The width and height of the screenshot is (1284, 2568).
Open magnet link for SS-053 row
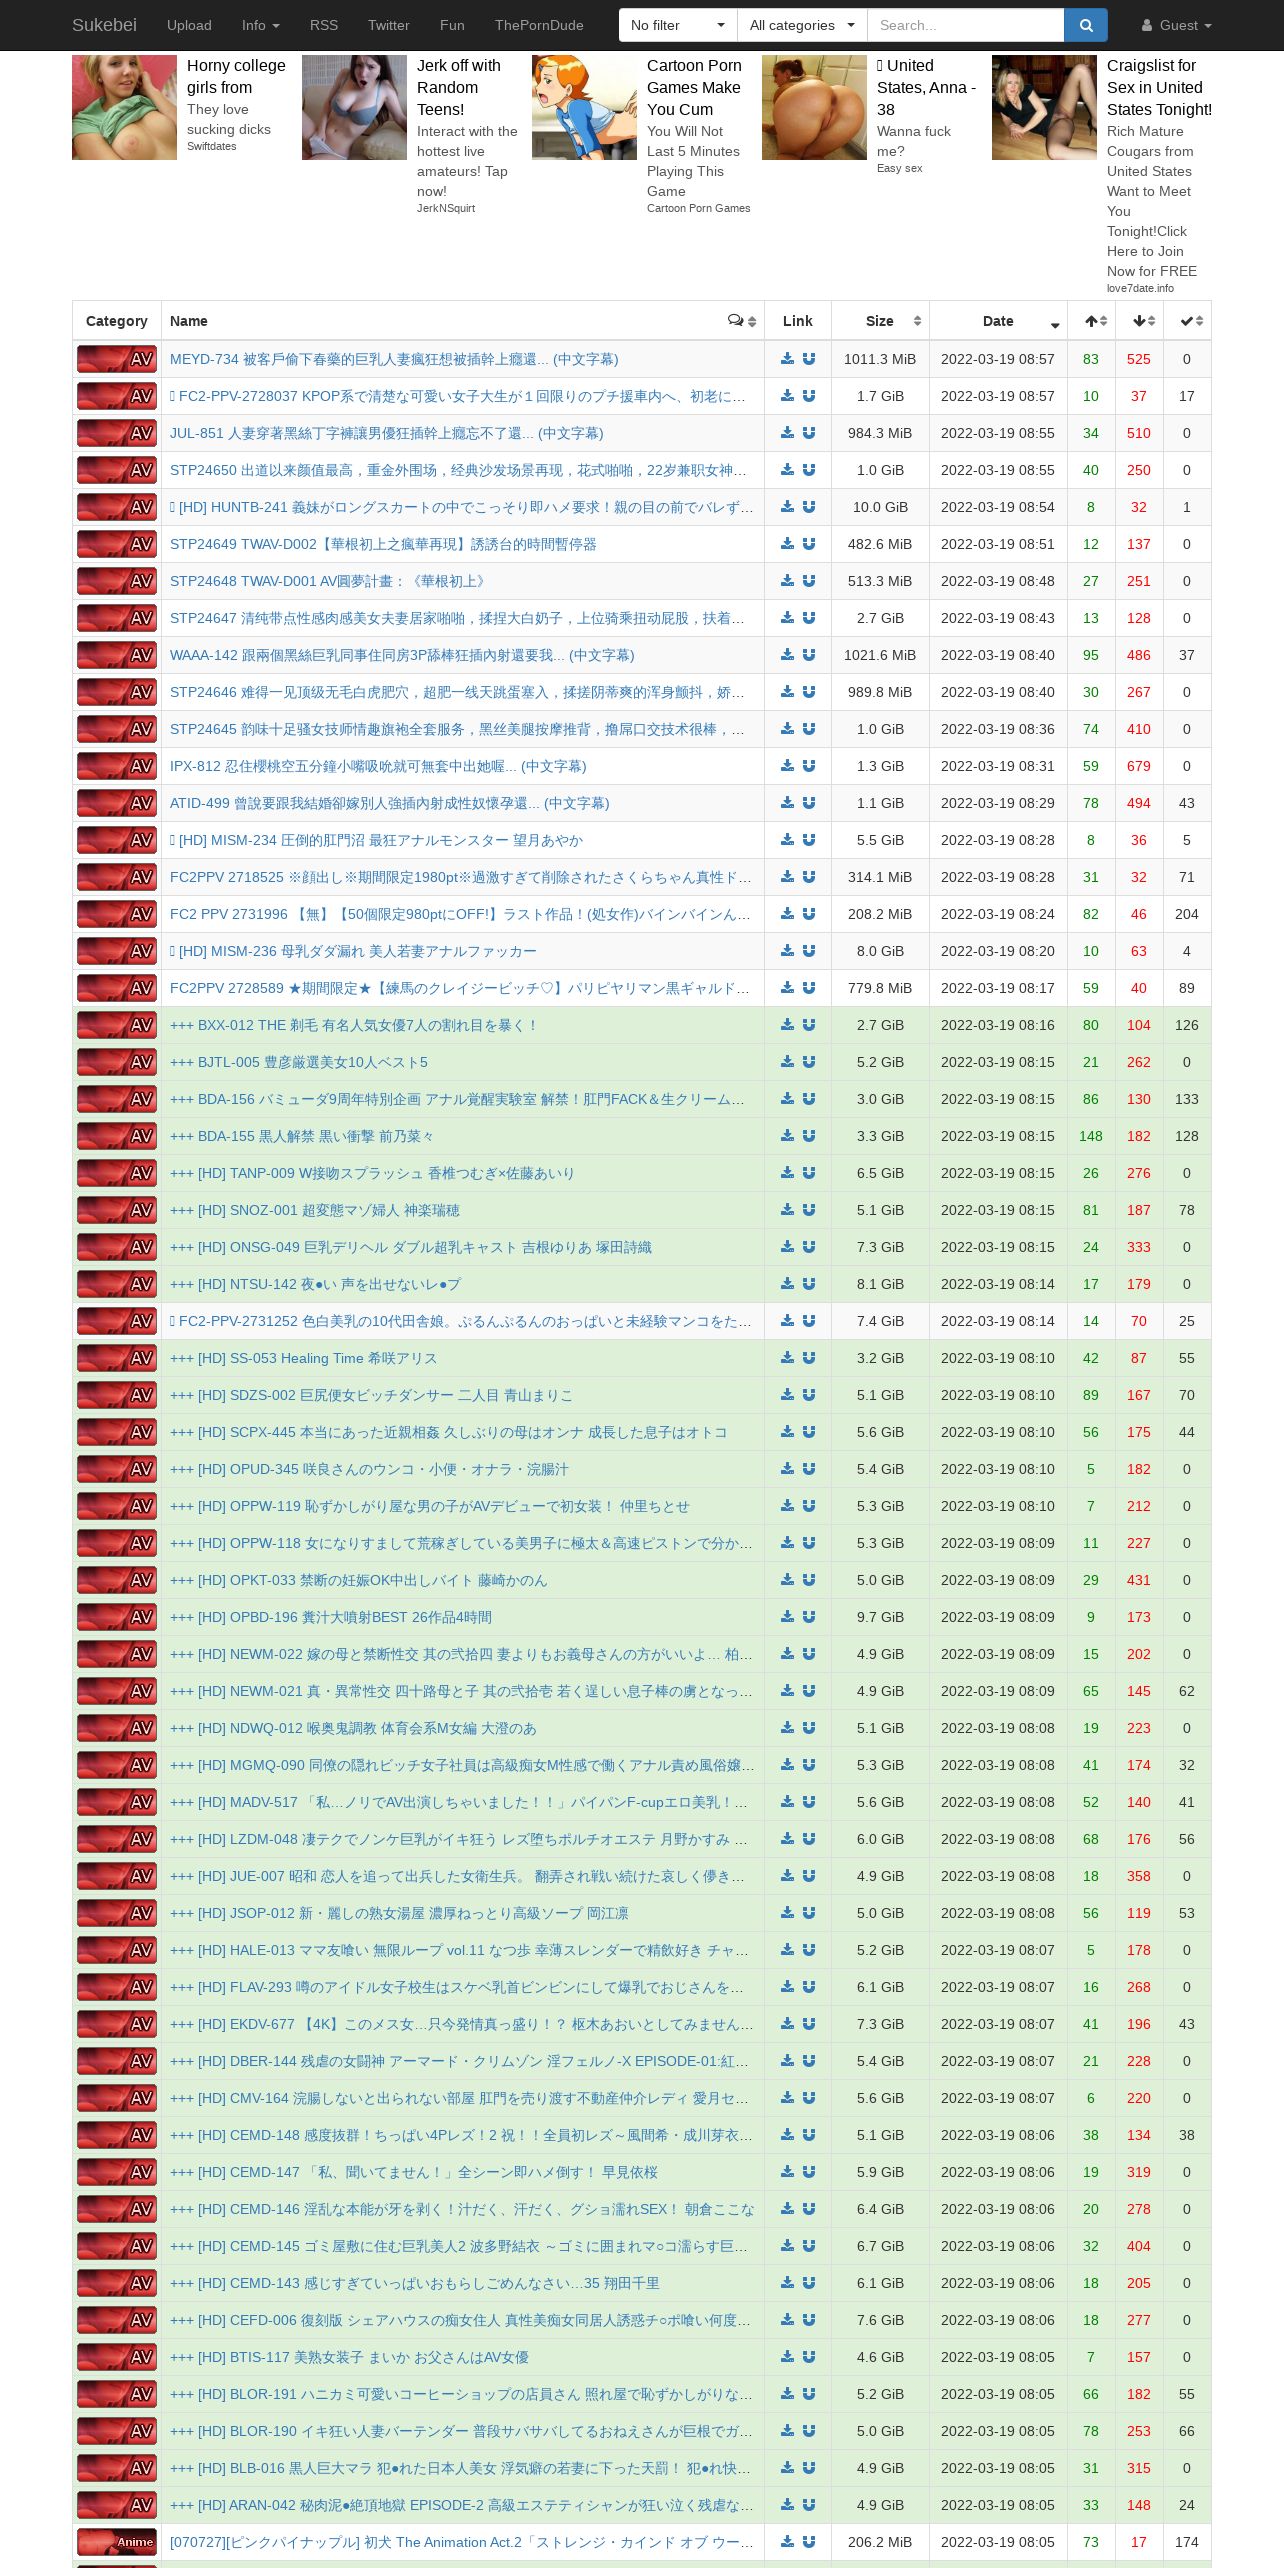[x=809, y=1358]
